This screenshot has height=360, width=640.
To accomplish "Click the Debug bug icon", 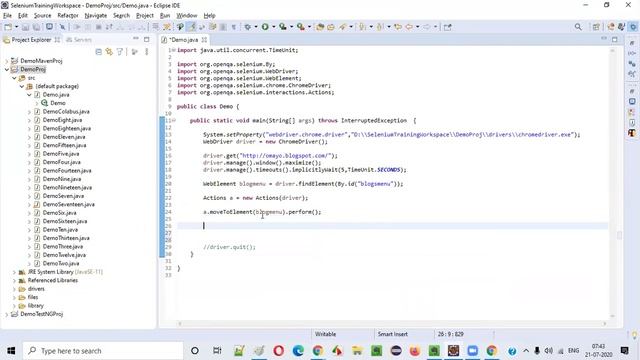I will coord(247,27).
